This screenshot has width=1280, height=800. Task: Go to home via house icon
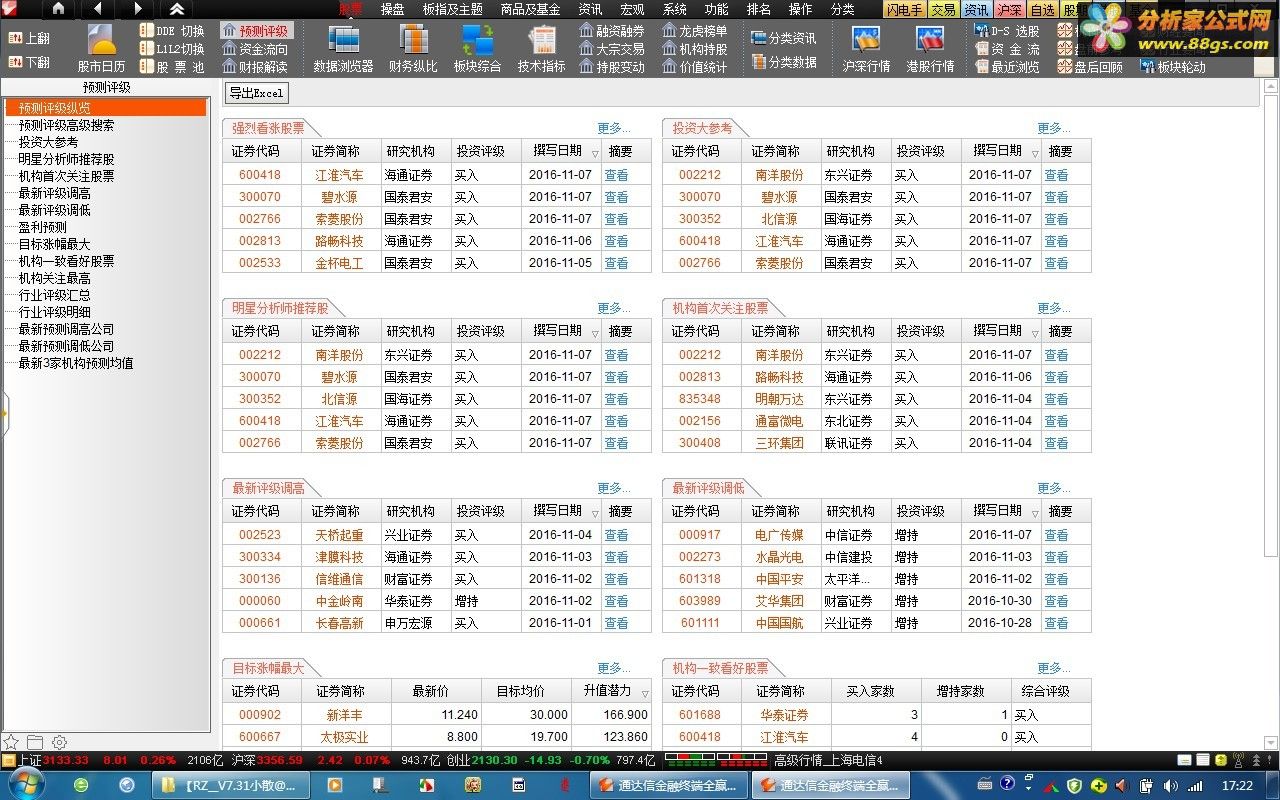click(58, 9)
